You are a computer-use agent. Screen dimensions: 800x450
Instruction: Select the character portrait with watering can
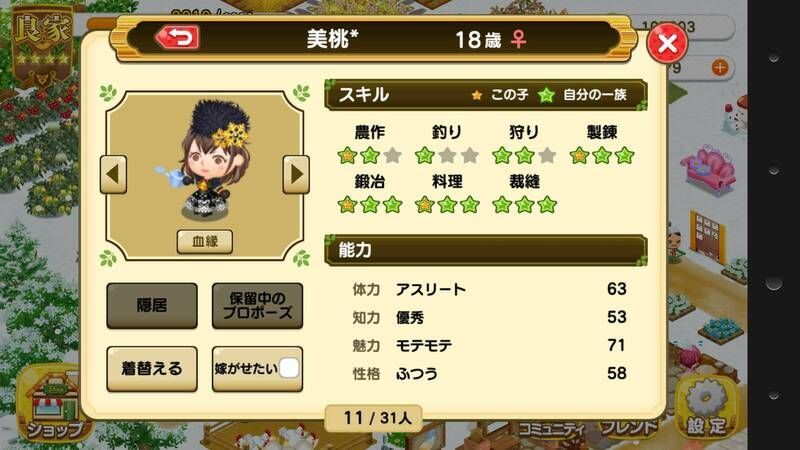click(207, 161)
